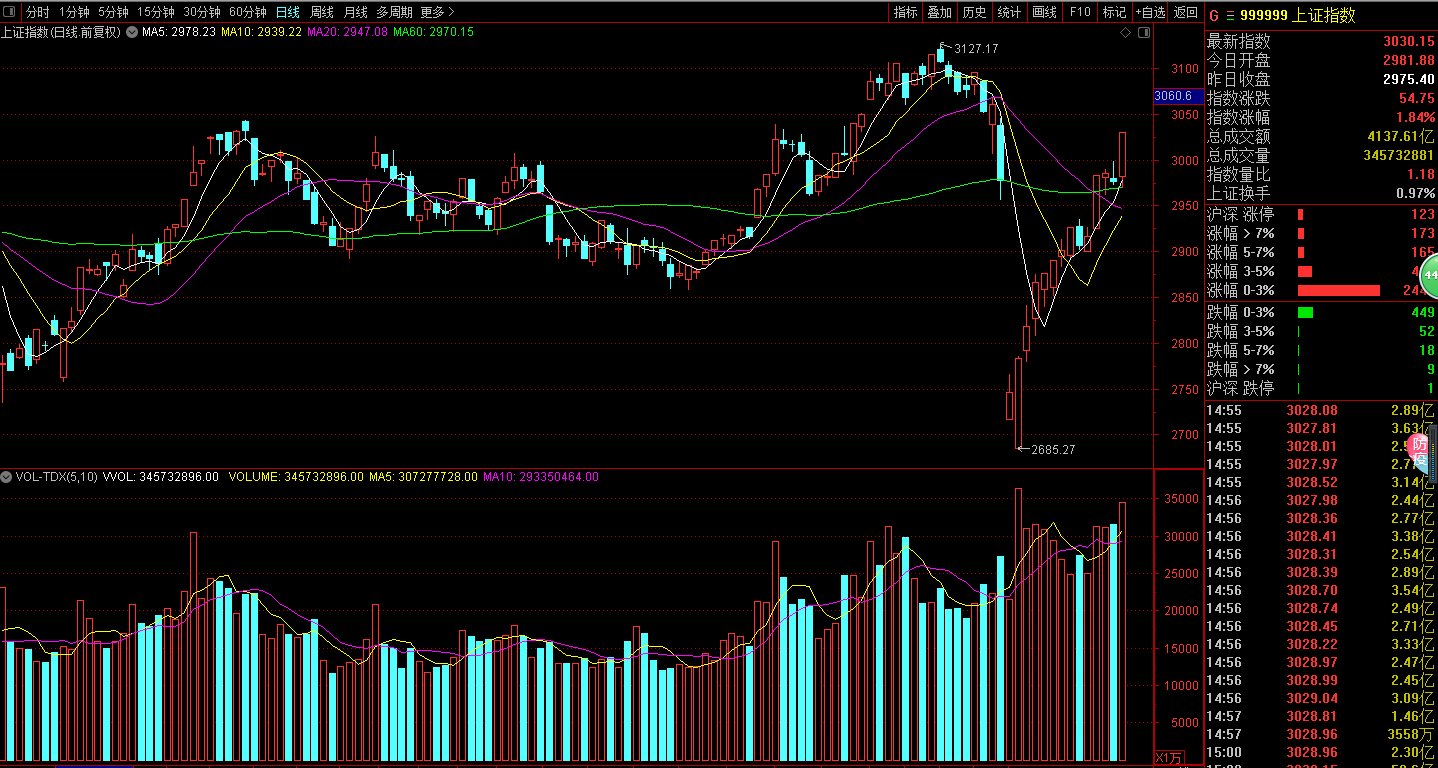This screenshot has width=1438, height=768.
Task: Click the 指数涨跌 54.75 row
Action: pyautogui.click(x=1321, y=99)
